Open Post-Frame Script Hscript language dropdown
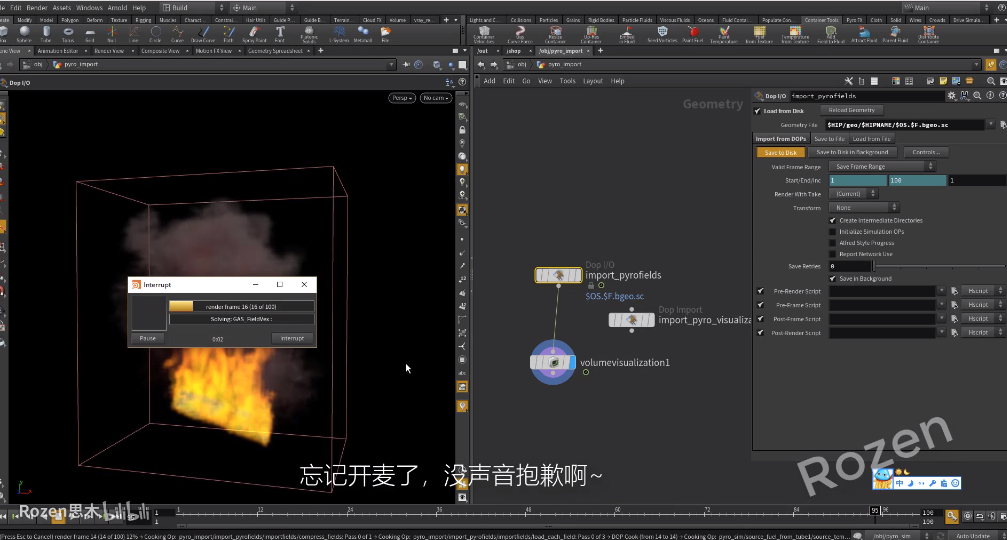Screen dimensions: 1007x540 pos(983,318)
